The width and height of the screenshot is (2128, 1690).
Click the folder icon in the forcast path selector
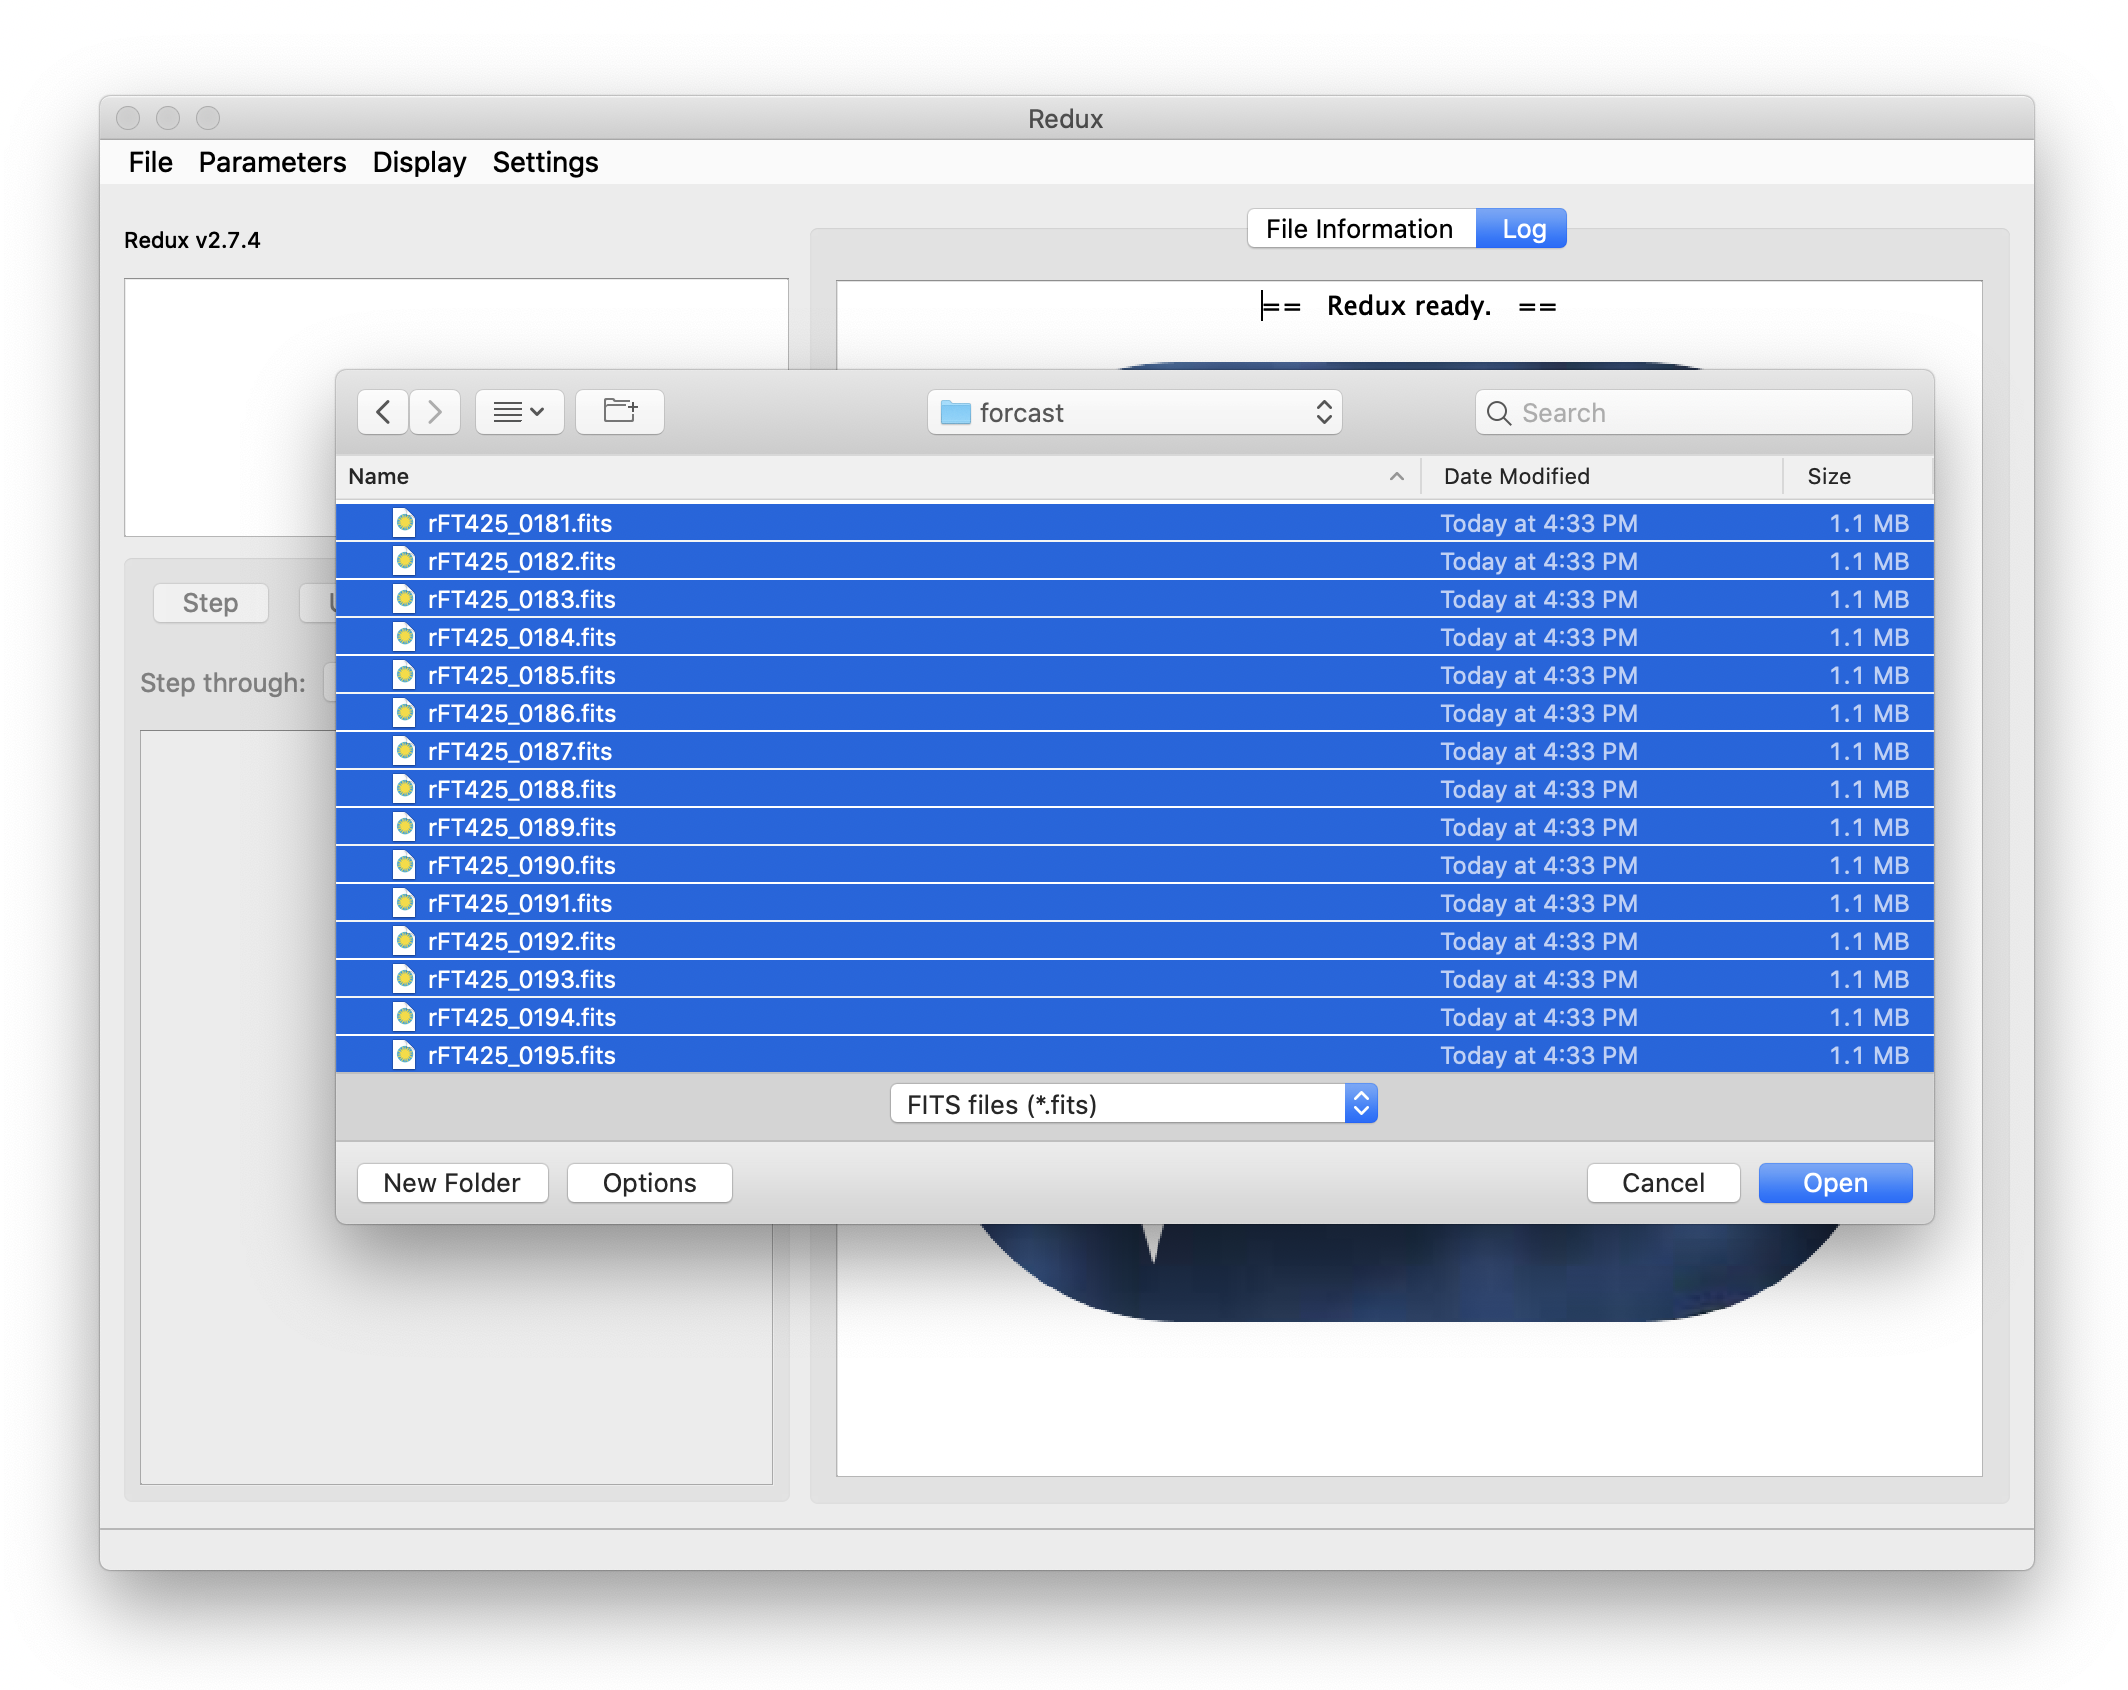tap(956, 412)
